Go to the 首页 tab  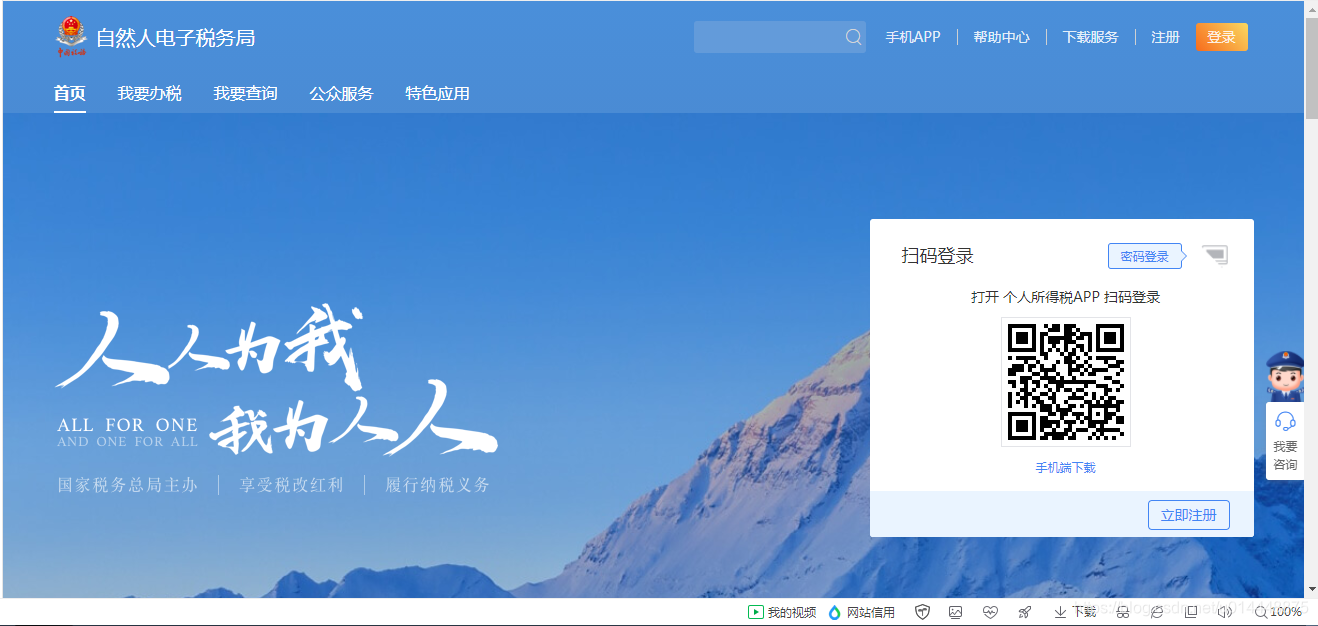70,93
